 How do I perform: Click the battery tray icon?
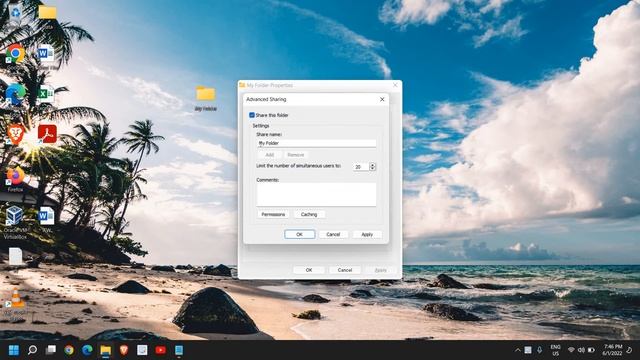pyautogui.click(x=591, y=350)
